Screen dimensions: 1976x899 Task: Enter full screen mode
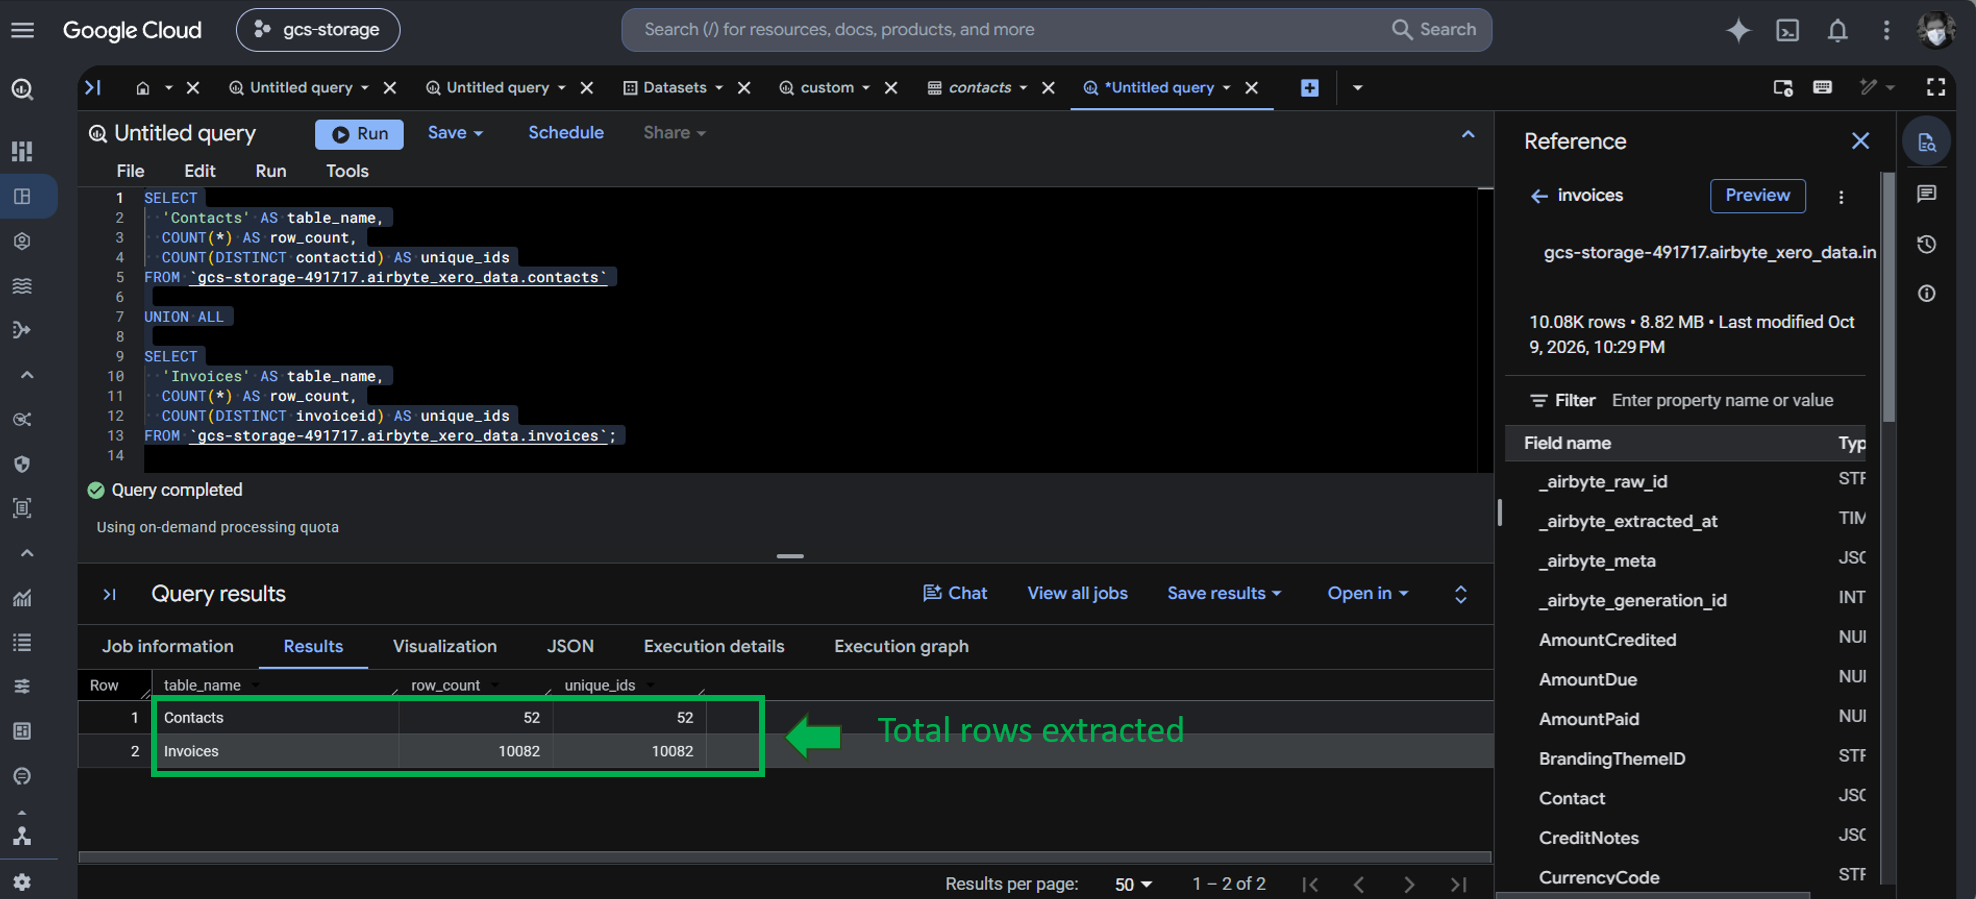point(1936,88)
